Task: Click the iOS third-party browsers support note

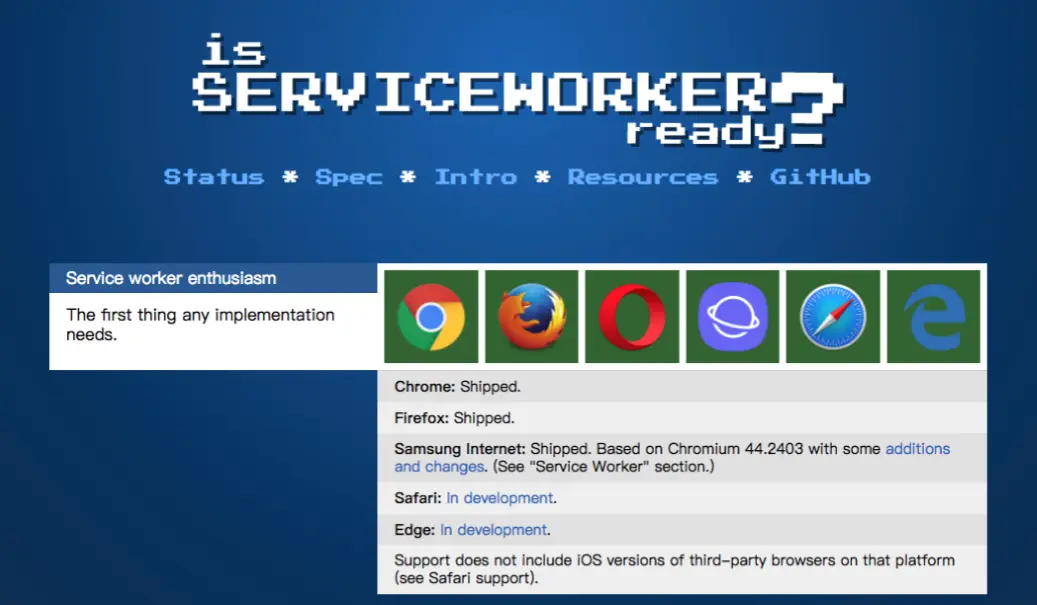Action: [682, 569]
